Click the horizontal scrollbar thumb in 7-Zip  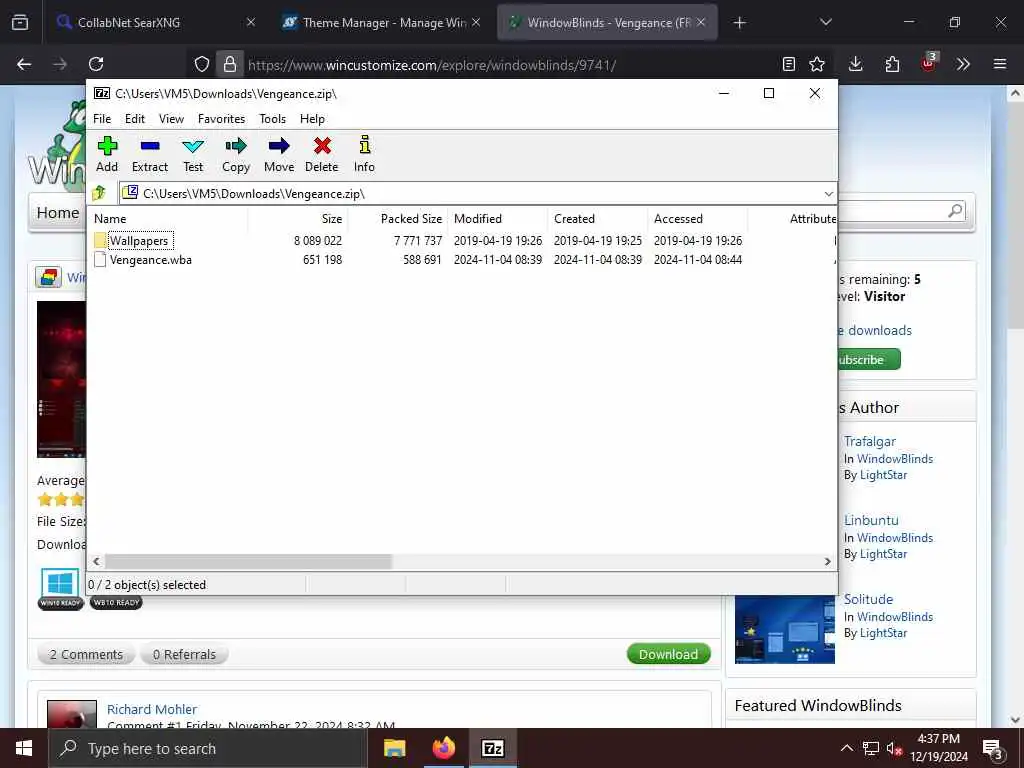pyautogui.click(x=248, y=562)
